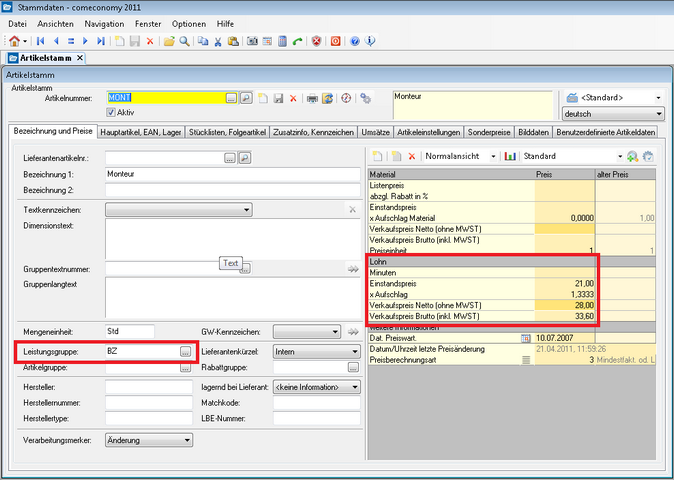Toggle the Aktiv checkbox
Viewport: 674px width, 480px height.
[111, 113]
